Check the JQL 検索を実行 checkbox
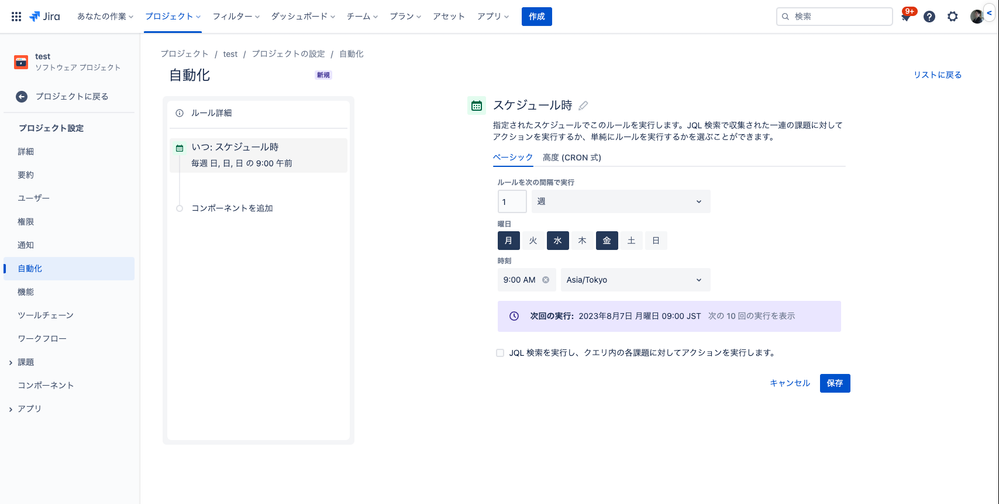 point(500,352)
